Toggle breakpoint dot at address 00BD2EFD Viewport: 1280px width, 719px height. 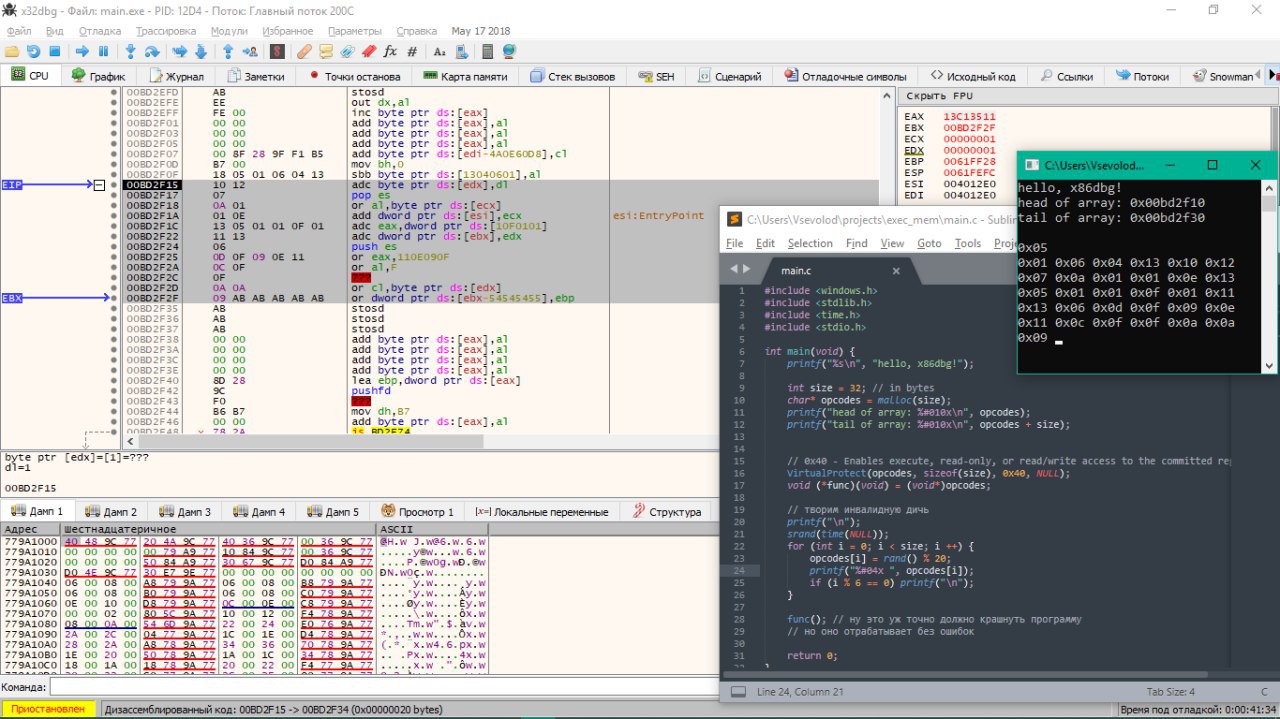tap(115, 92)
